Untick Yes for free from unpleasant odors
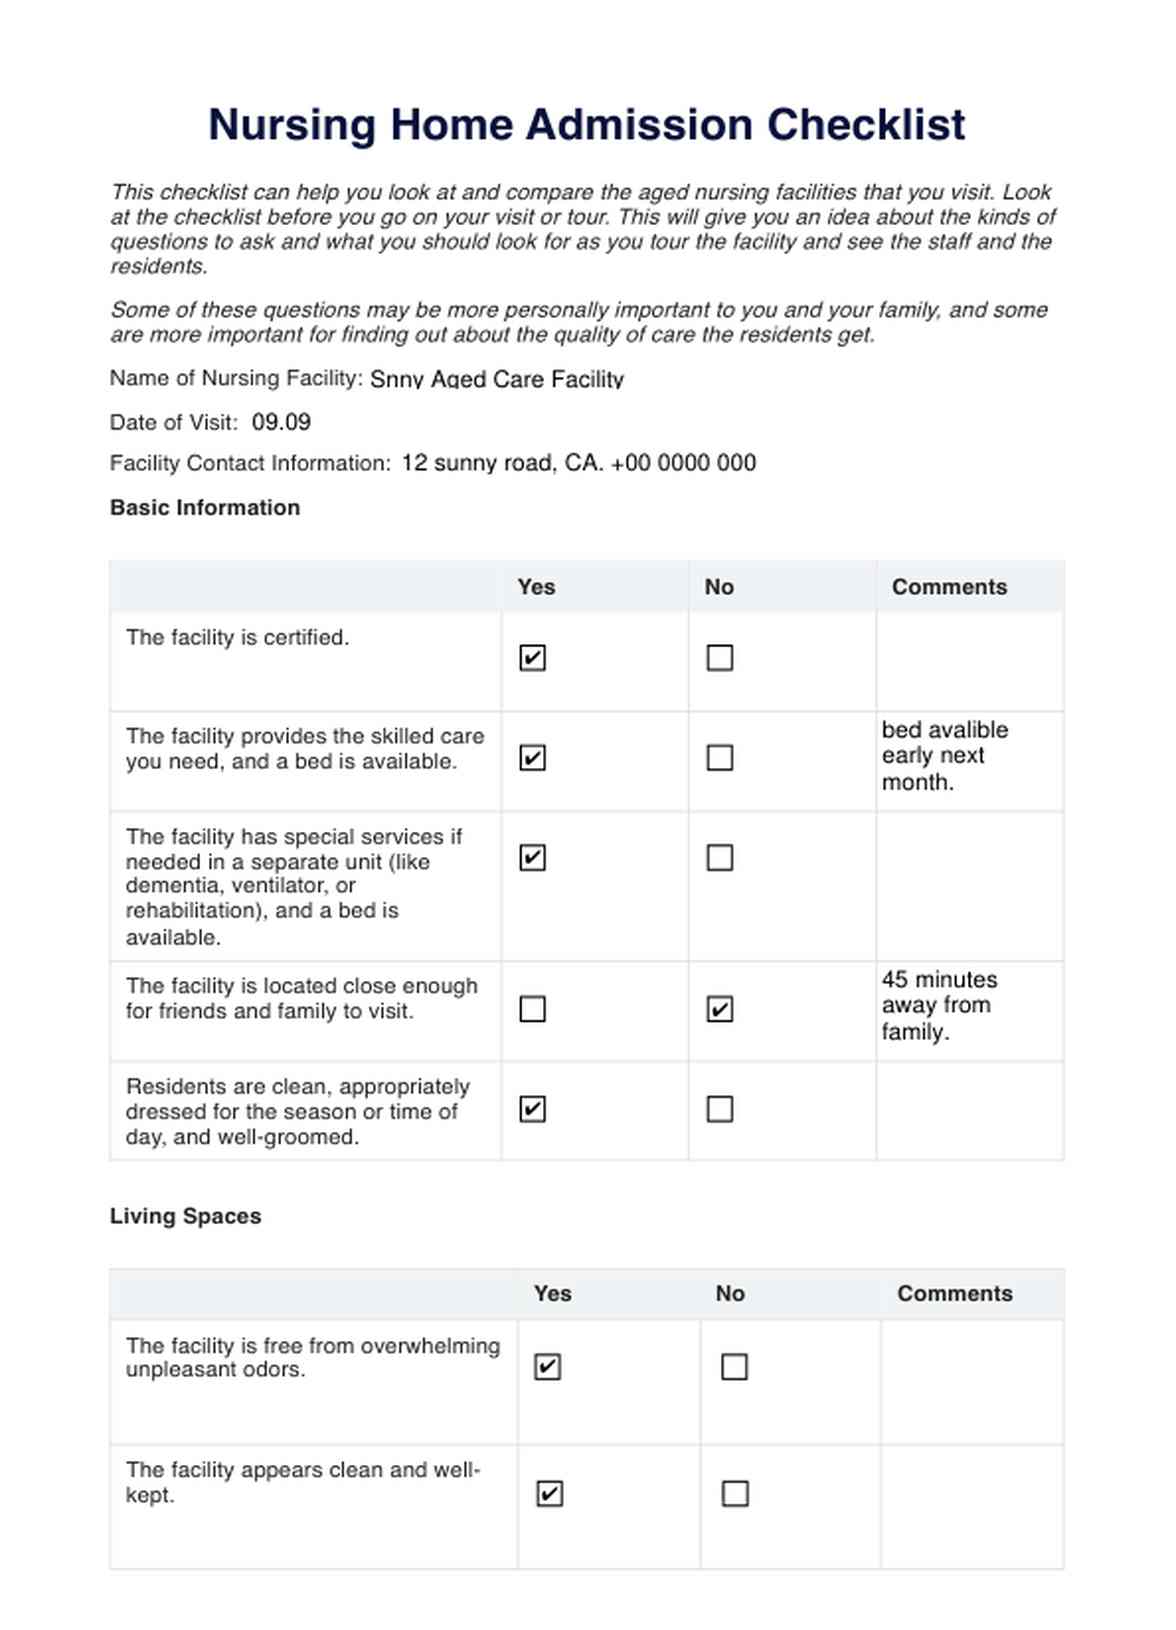 548,1367
